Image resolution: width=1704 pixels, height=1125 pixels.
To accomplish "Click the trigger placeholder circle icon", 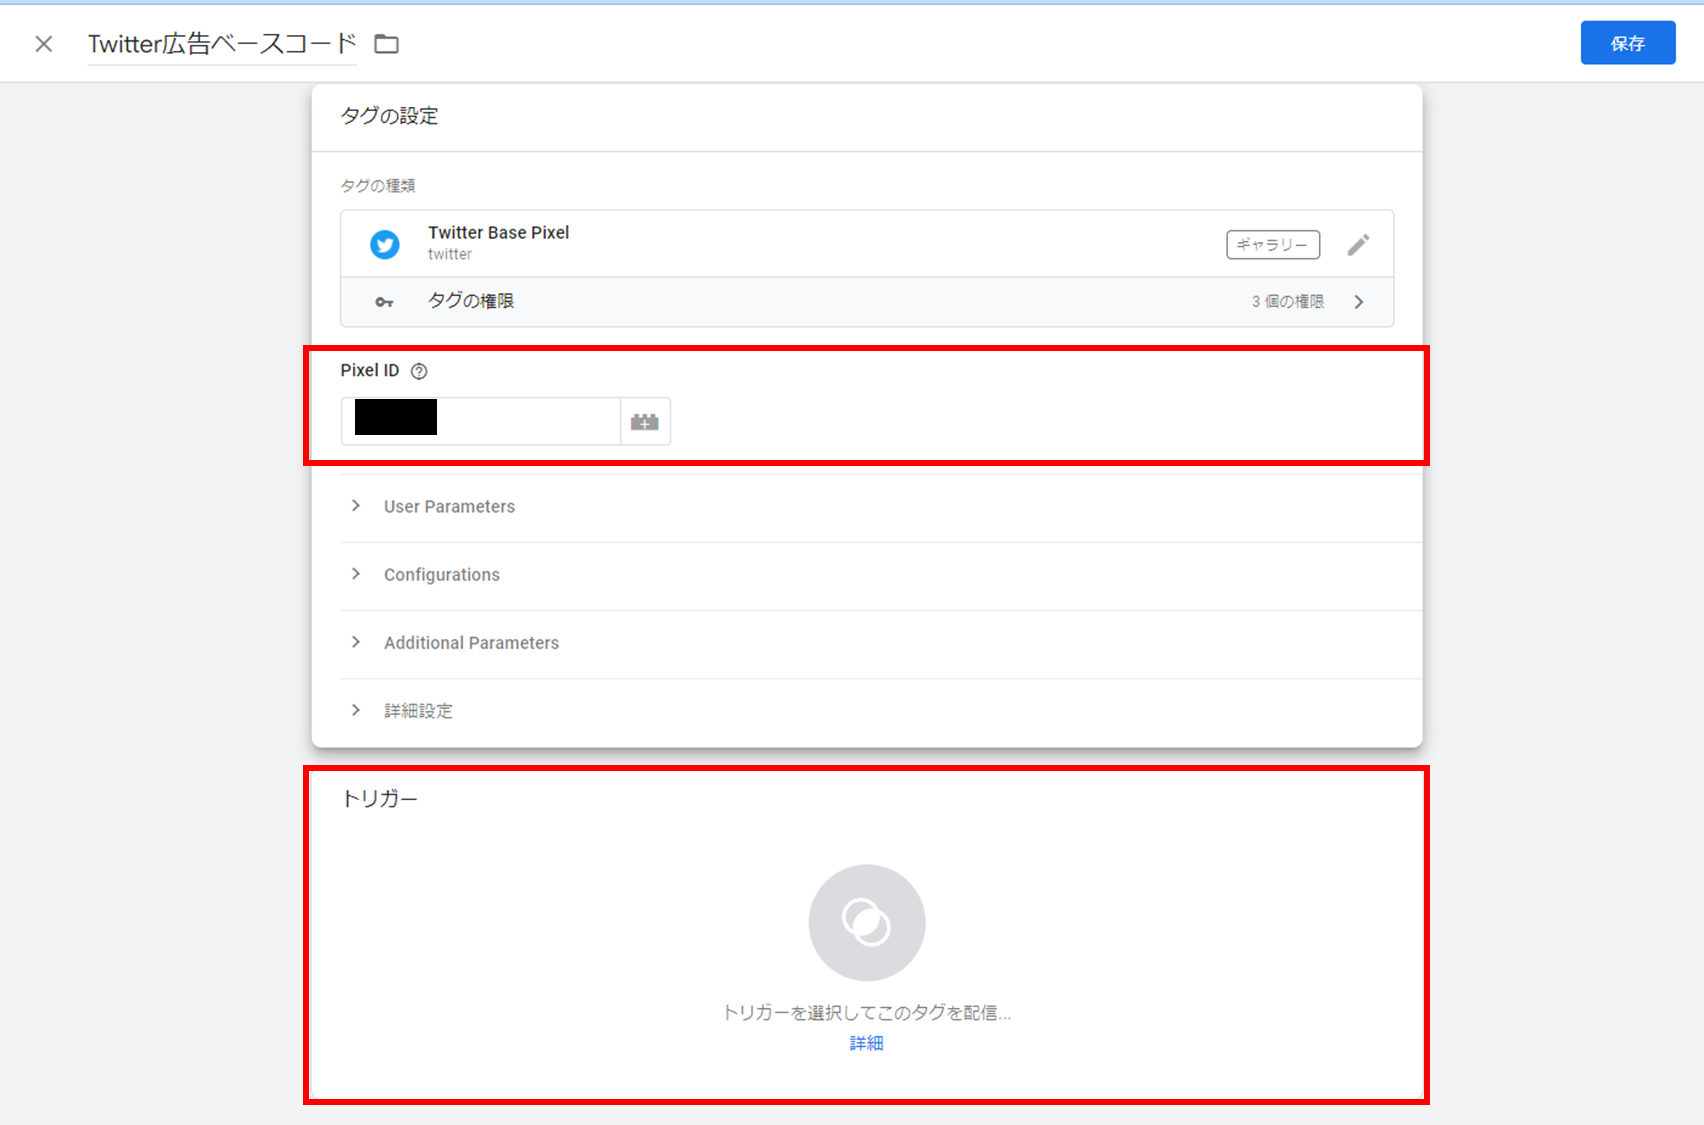I will (867, 922).
